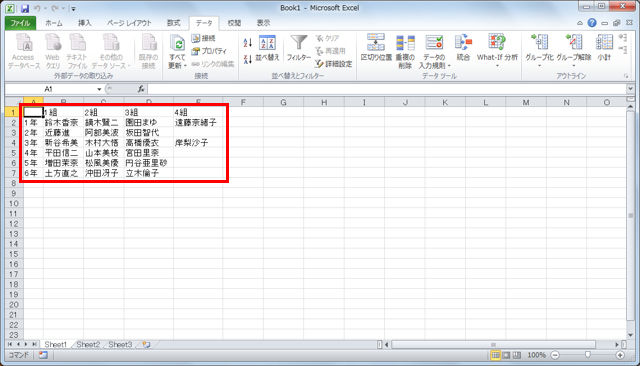Screen dimensions: 640x366
Task: Click the horizontal scrollbar right arrow
Action: (617, 345)
